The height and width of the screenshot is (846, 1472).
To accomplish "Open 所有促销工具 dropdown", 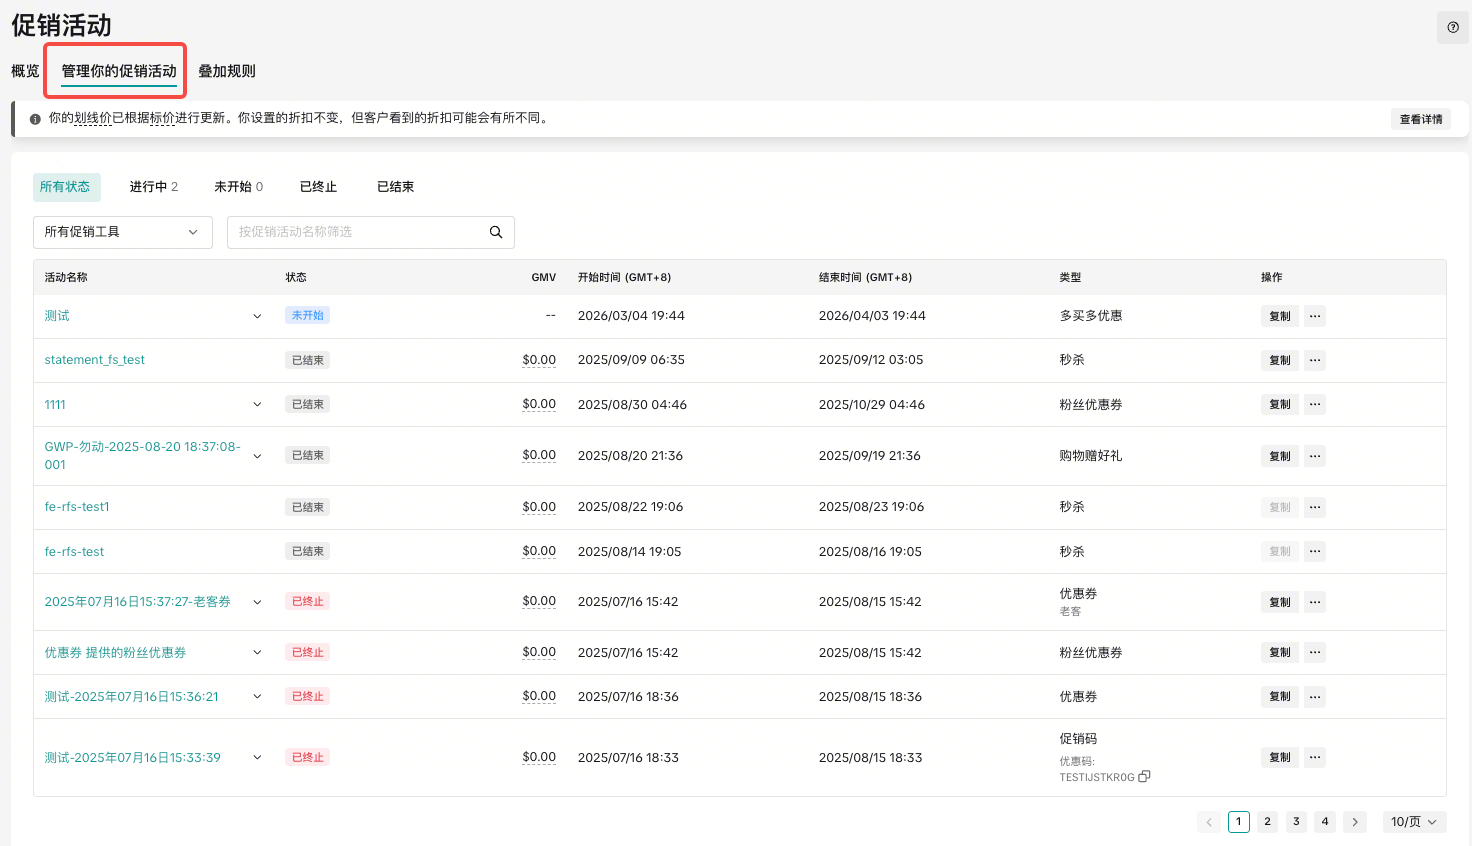I will tap(122, 232).
